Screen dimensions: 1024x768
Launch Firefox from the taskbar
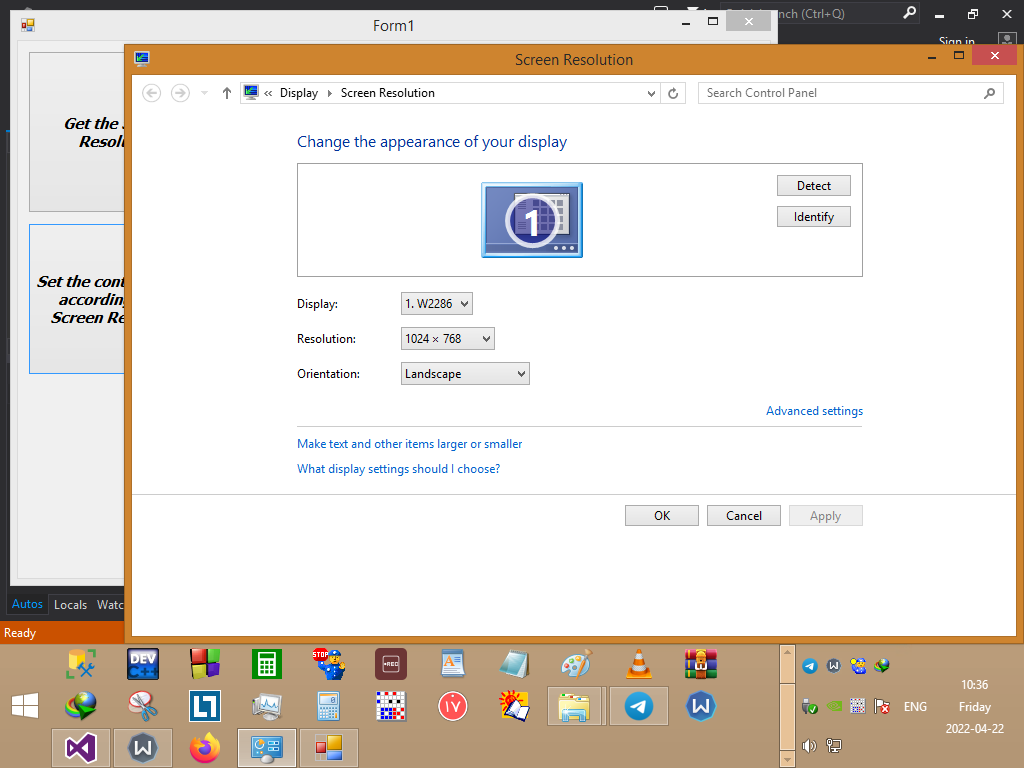point(205,748)
